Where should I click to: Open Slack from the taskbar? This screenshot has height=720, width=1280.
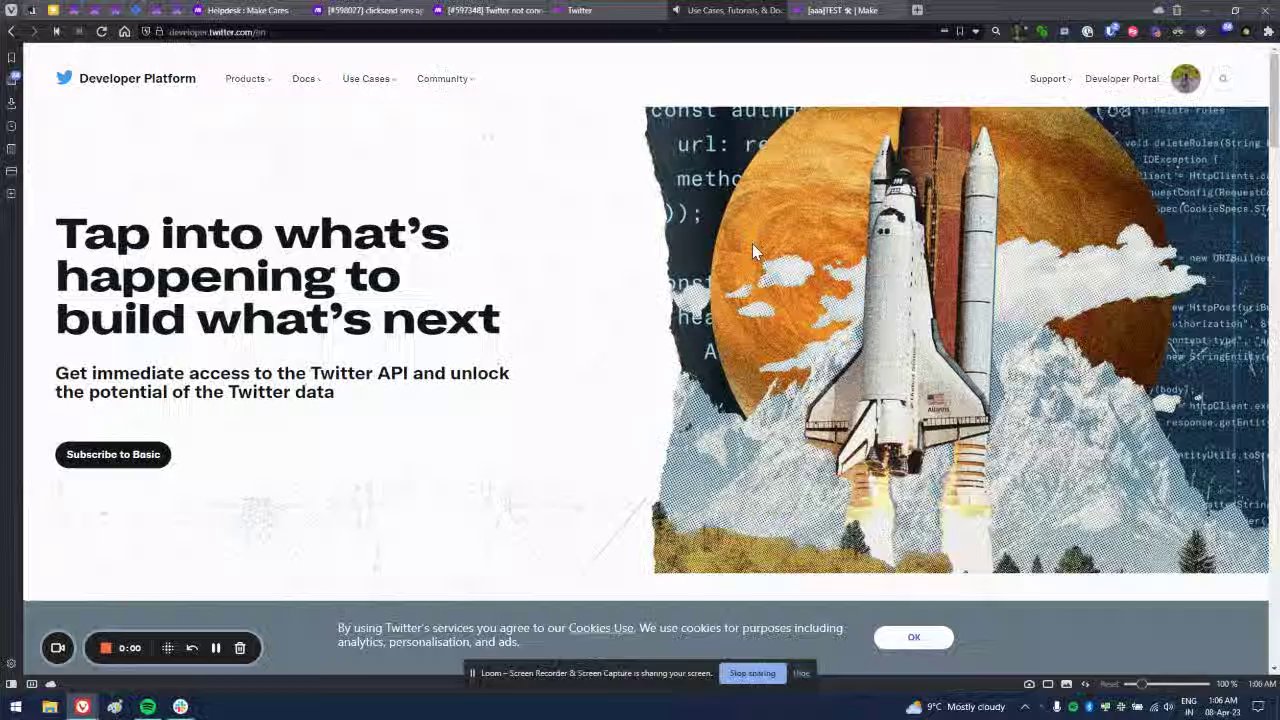click(x=180, y=707)
